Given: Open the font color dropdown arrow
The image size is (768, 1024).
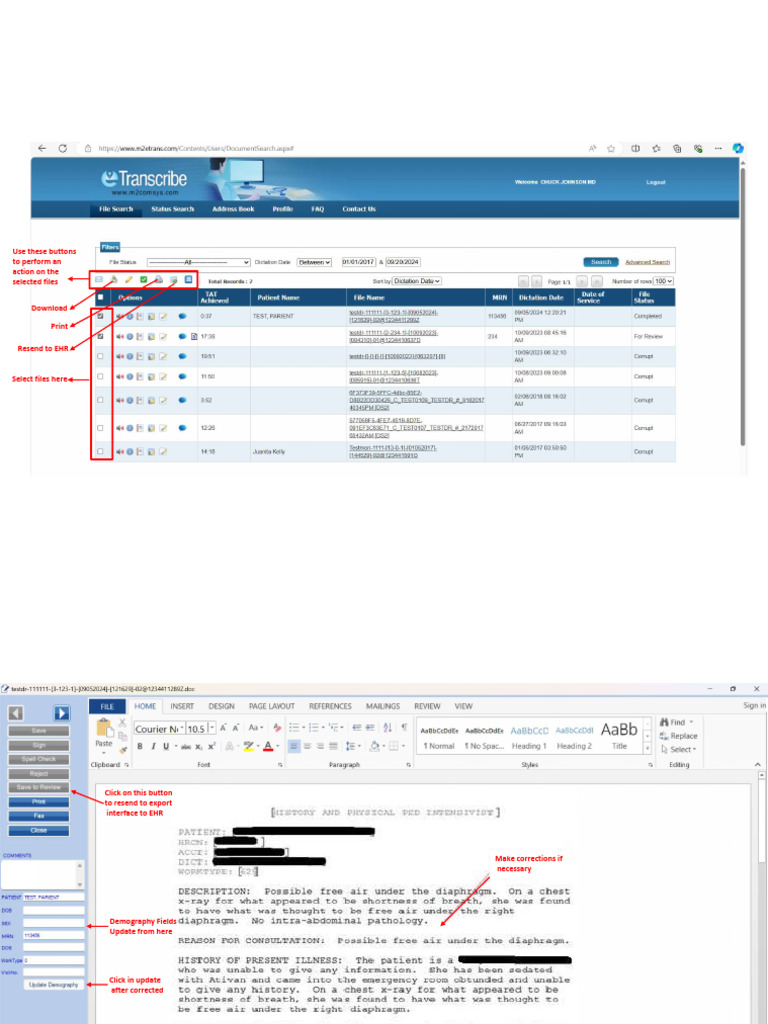Looking at the screenshot, I should (278, 746).
